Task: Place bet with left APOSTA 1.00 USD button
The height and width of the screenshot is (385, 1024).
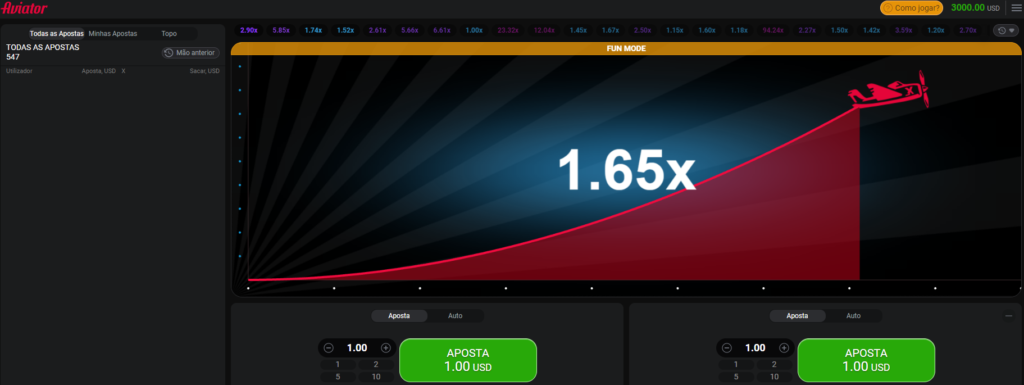Action: tap(468, 360)
